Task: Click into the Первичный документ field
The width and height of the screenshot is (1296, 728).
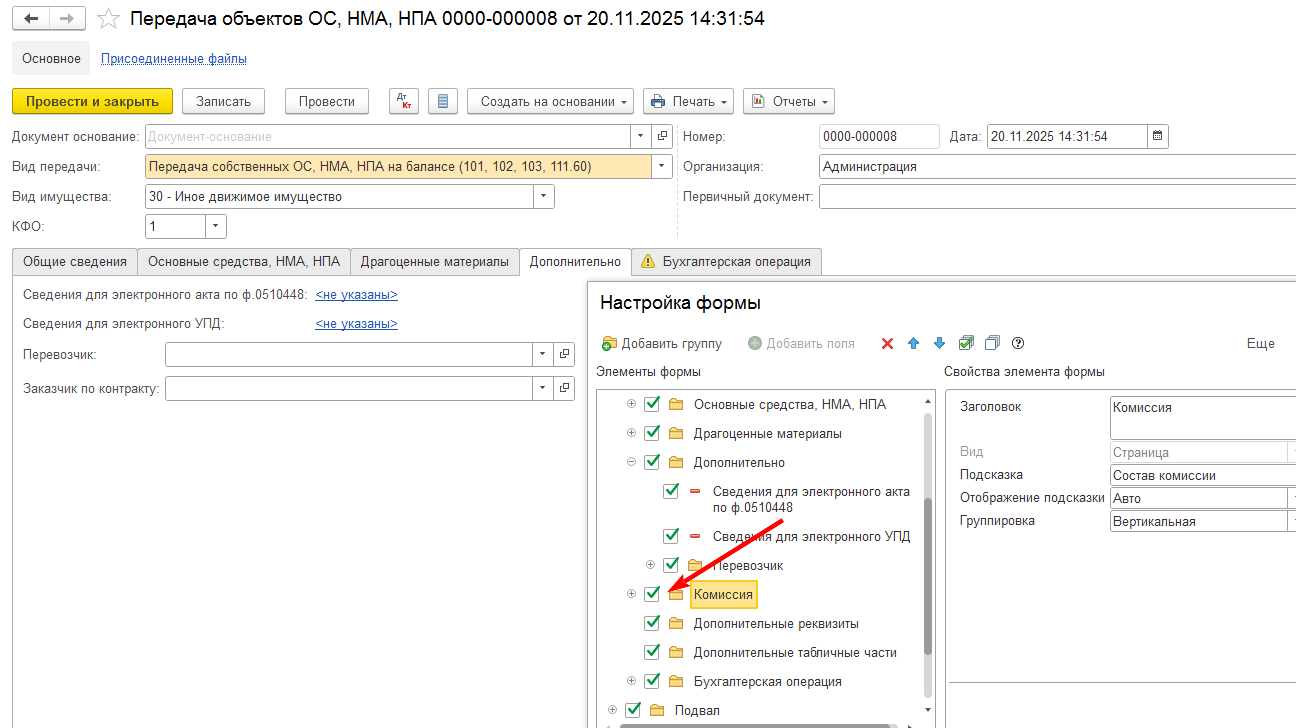Action: [x=1056, y=197]
